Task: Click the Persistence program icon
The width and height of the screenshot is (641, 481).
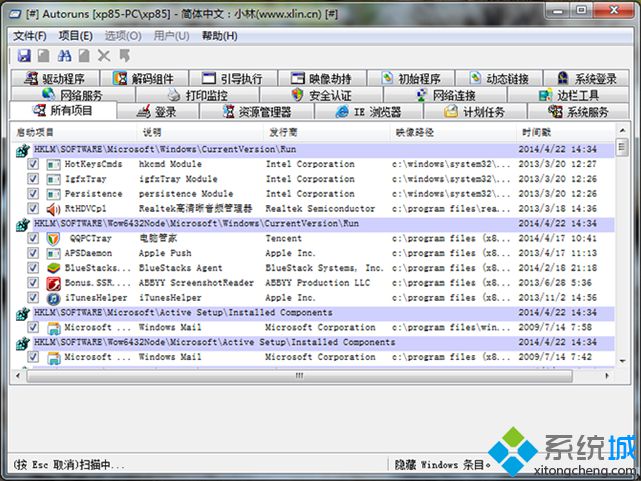Action: [53, 194]
